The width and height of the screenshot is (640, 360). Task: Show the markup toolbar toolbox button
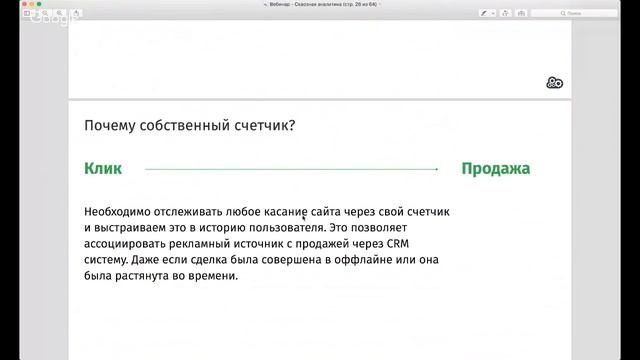[x=521, y=13]
